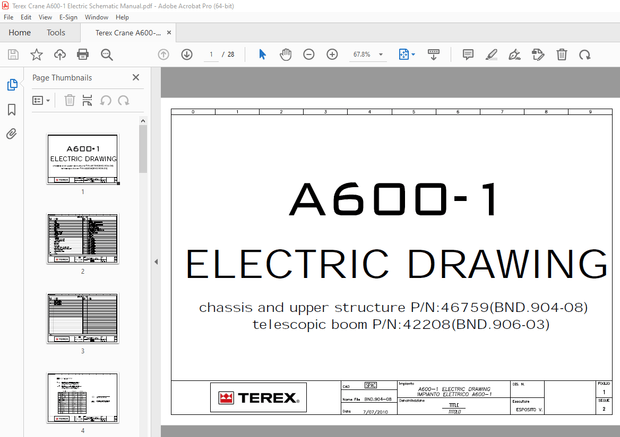Open the Attachments paperclip panel
Image resolution: width=620 pixels, height=437 pixels.
(x=11, y=134)
